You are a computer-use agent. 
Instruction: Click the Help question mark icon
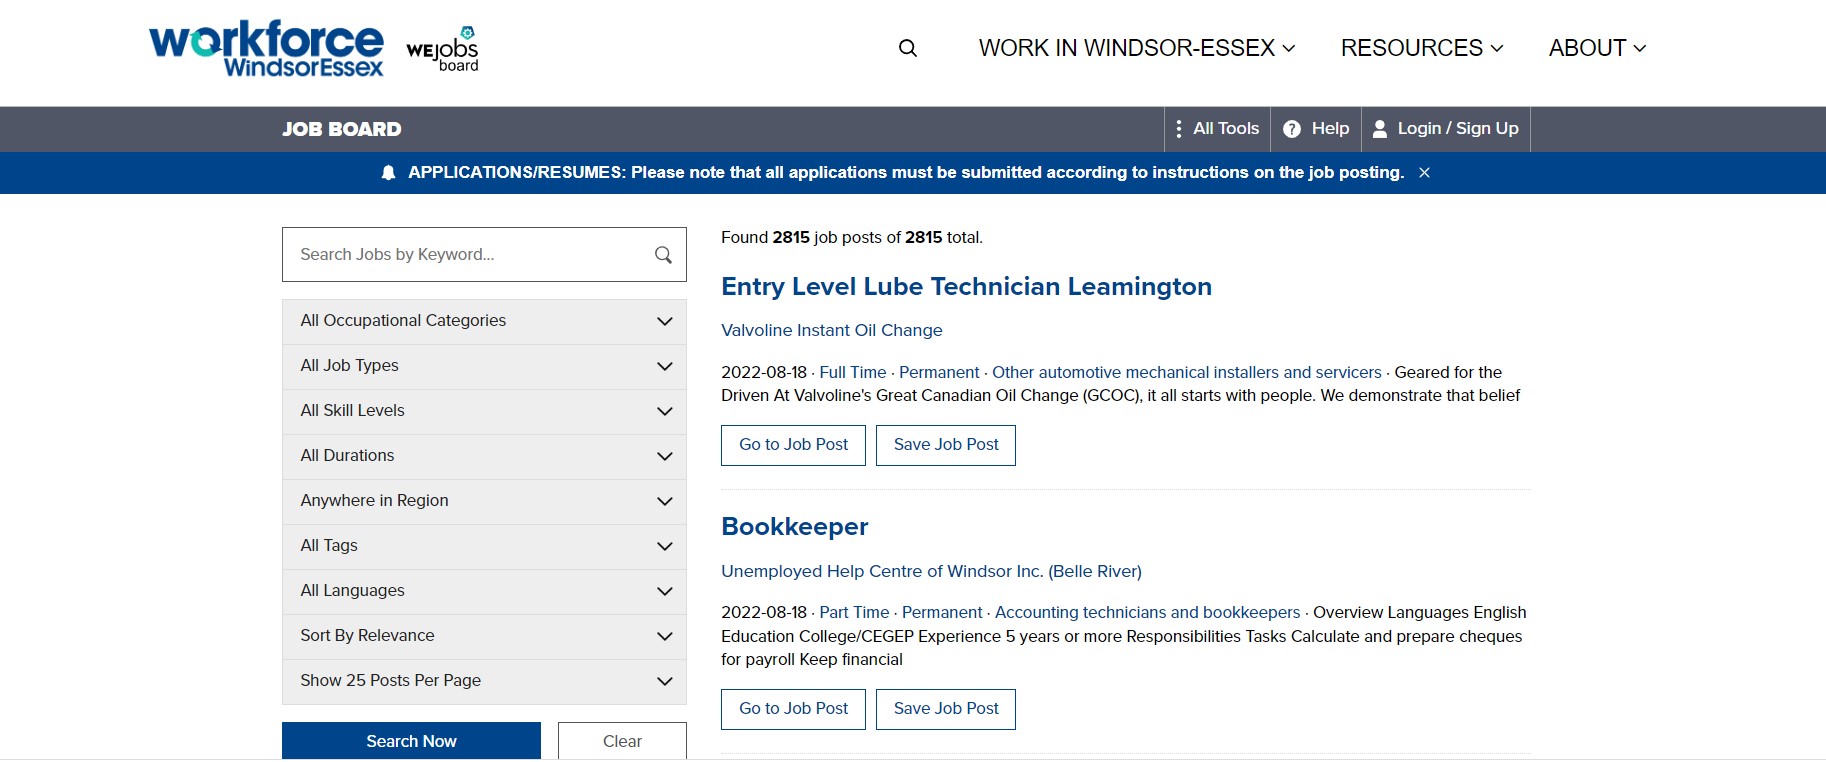tap(1292, 129)
